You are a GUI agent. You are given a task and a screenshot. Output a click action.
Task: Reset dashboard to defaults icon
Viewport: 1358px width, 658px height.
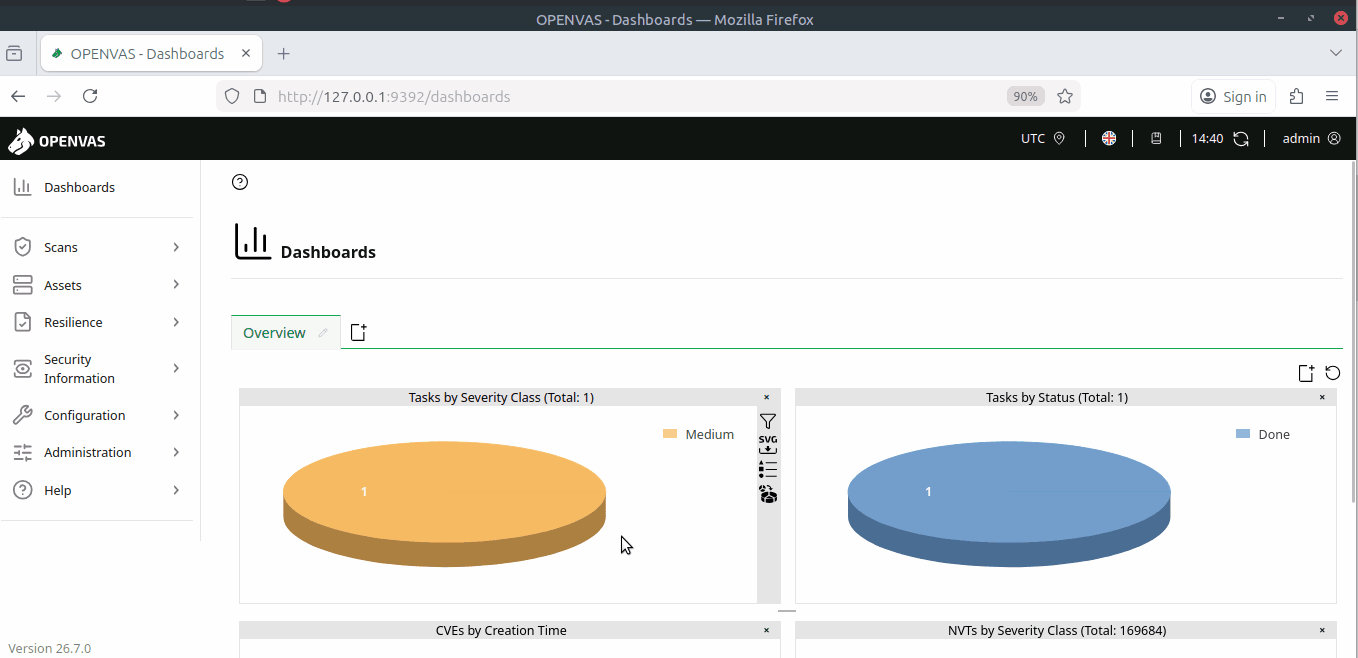(1332, 373)
